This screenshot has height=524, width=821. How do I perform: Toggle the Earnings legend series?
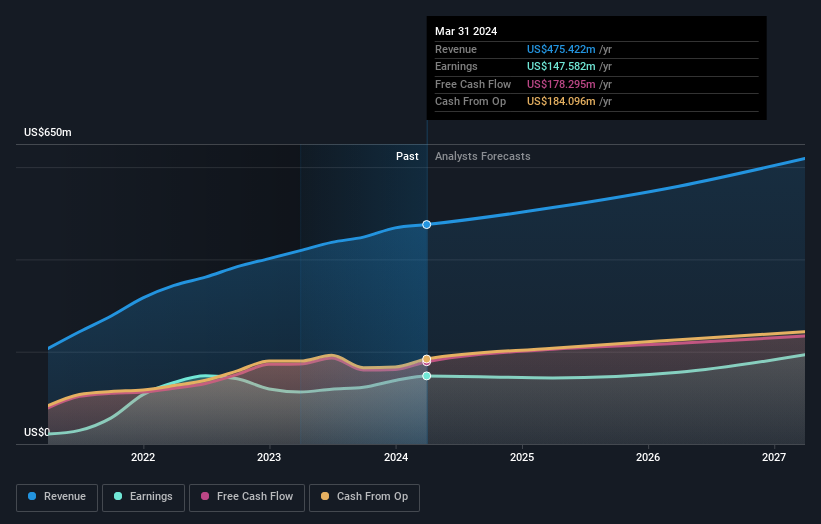click(x=143, y=497)
